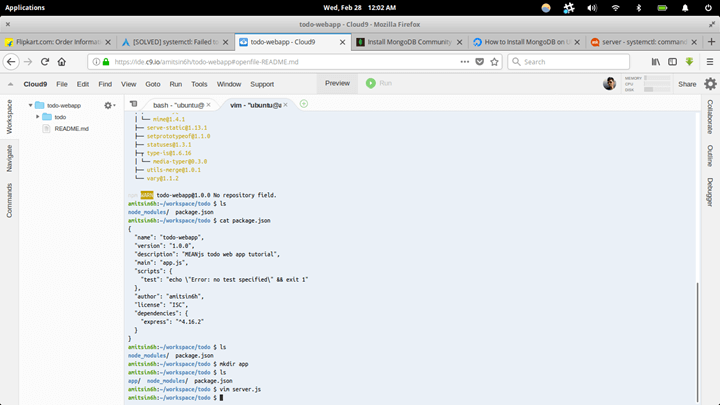Open user profile avatar in Cloud9

609,84
